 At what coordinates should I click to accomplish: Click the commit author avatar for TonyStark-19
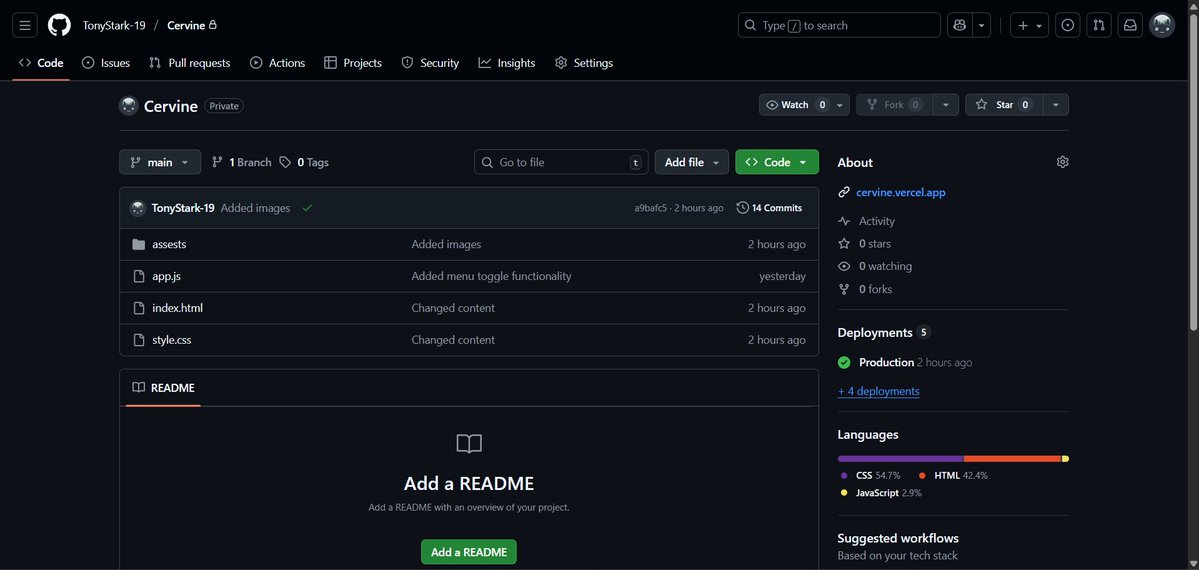click(138, 208)
